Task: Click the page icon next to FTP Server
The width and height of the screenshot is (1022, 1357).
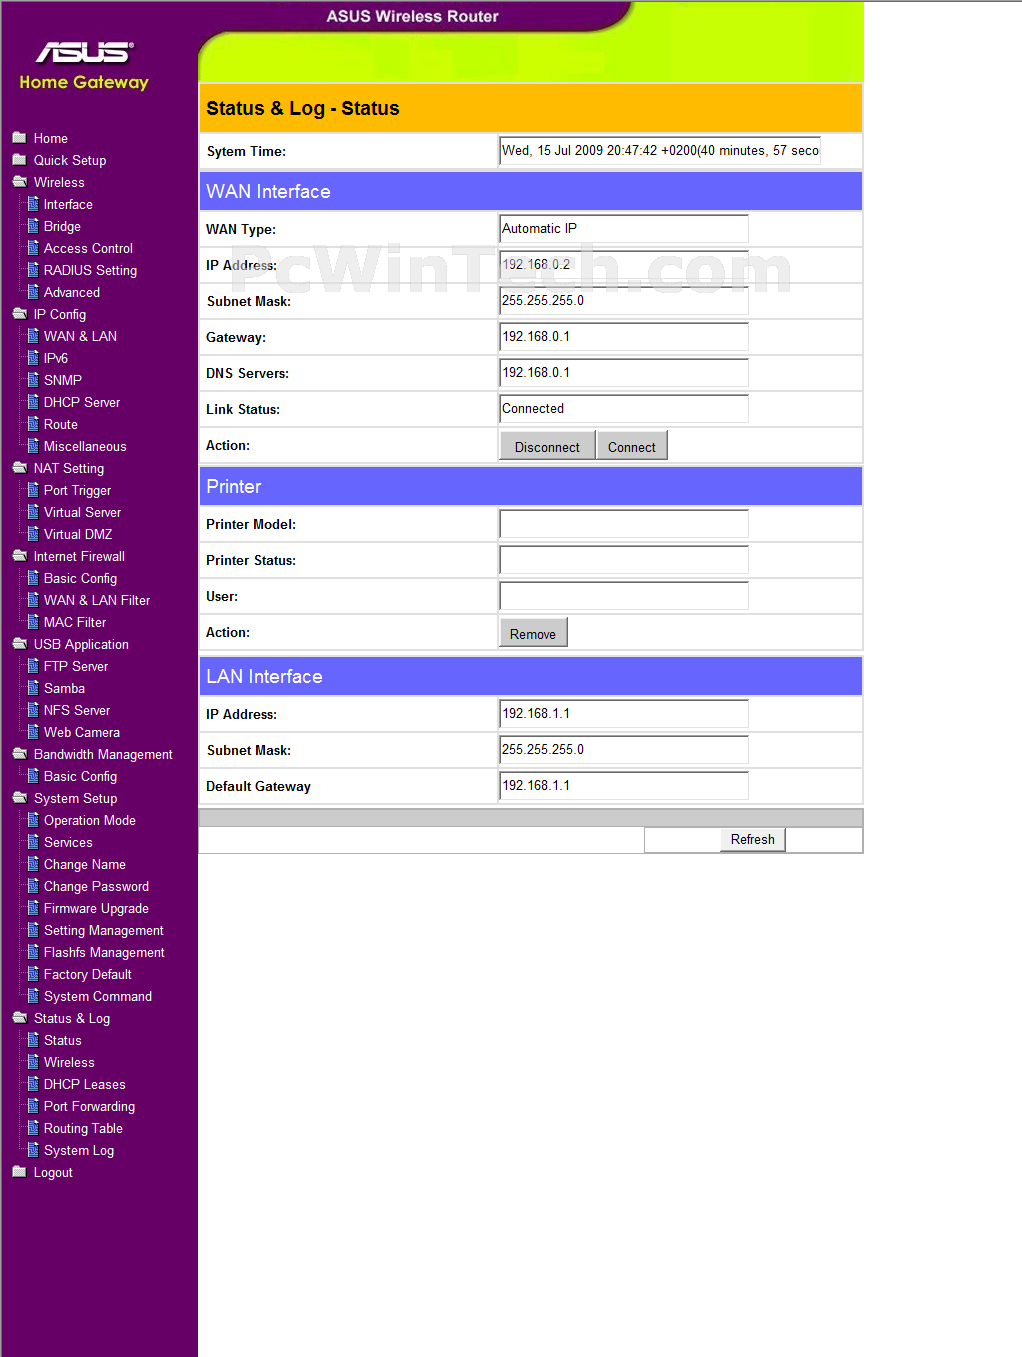Action: click(x=33, y=666)
